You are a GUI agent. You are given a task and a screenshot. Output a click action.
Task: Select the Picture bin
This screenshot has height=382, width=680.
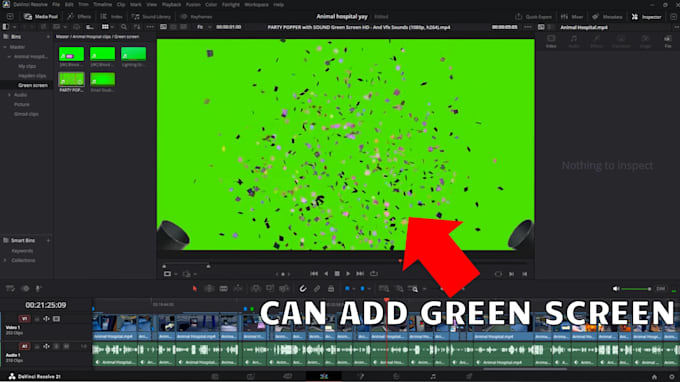(22, 104)
